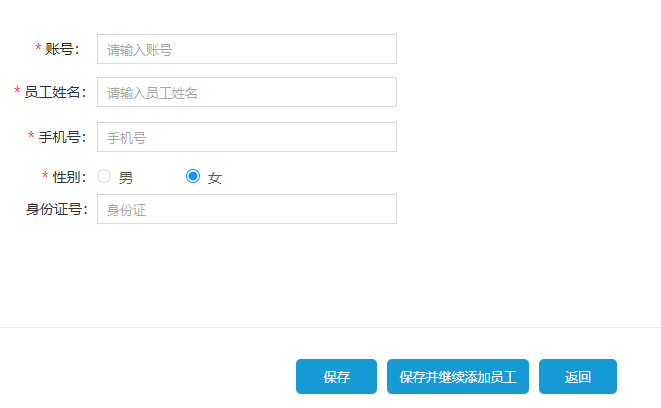Click the 性别: field label
This screenshot has height=408, width=661.
[69, 177]
